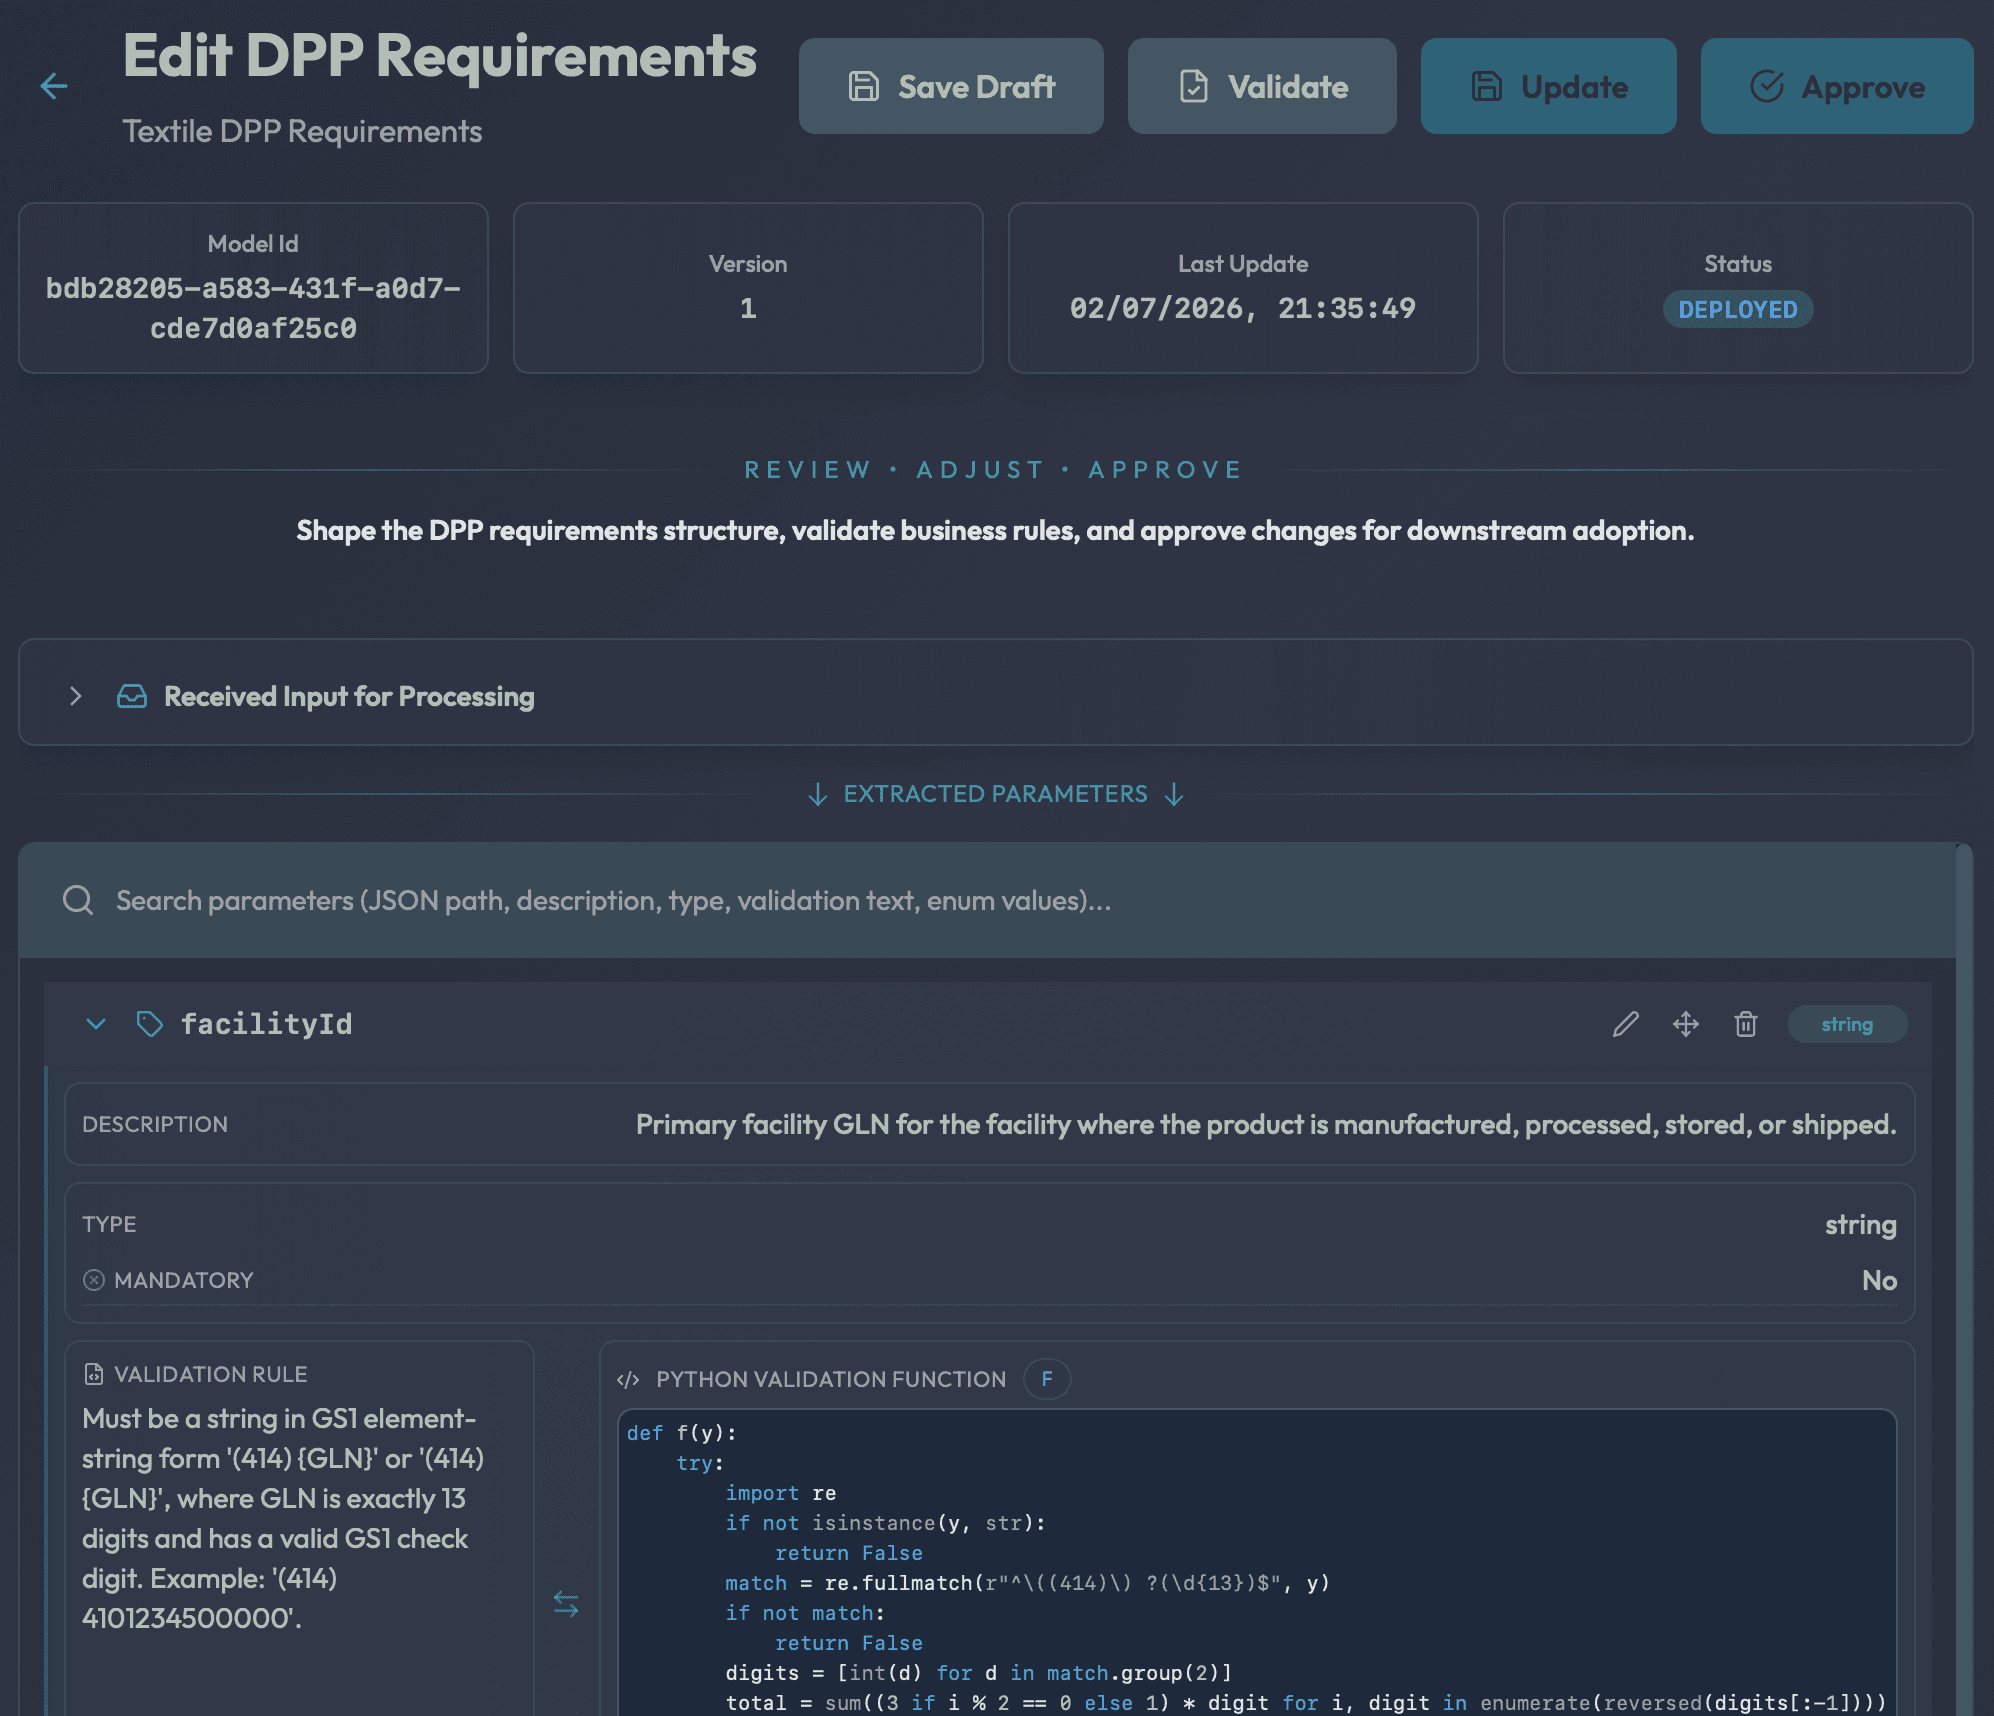The height and width of the screenshot is (1716, 1994).
Task: Click the down arrow left of Extracted Parameters
Action: [818, 794]
